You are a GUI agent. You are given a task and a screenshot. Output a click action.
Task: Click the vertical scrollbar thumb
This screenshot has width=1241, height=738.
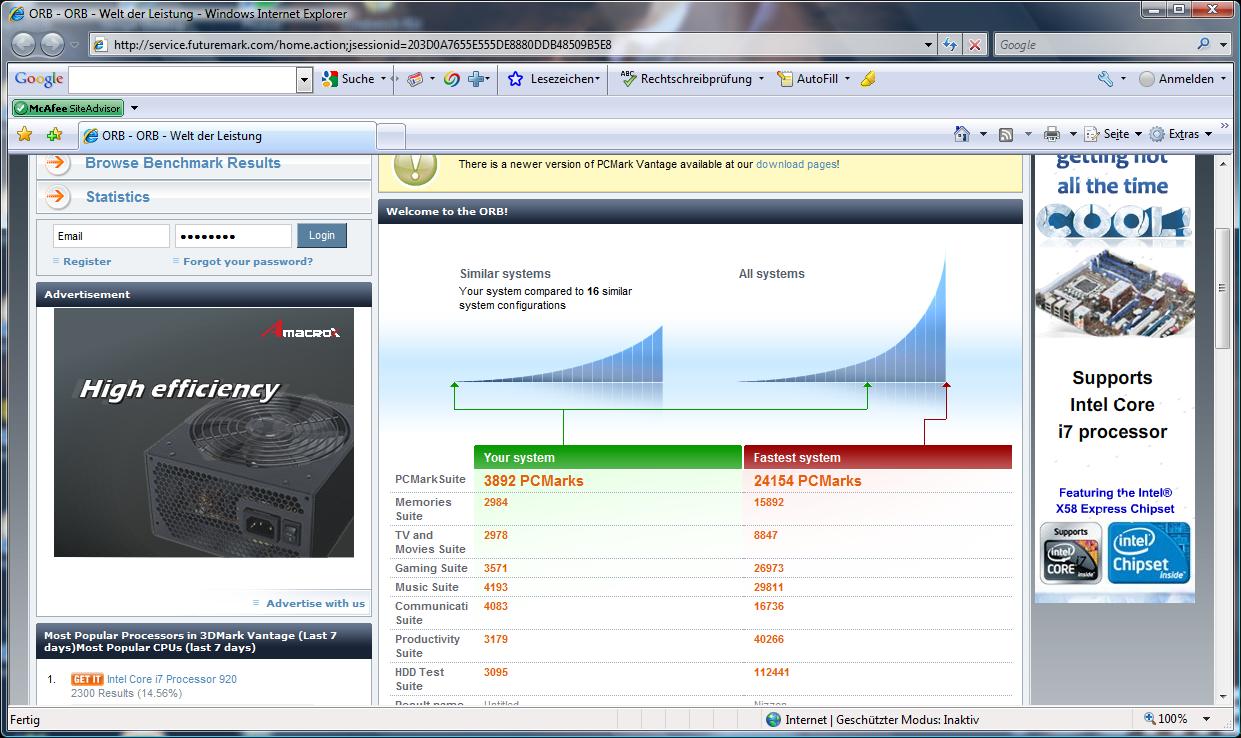click(x=1222, y=288)
